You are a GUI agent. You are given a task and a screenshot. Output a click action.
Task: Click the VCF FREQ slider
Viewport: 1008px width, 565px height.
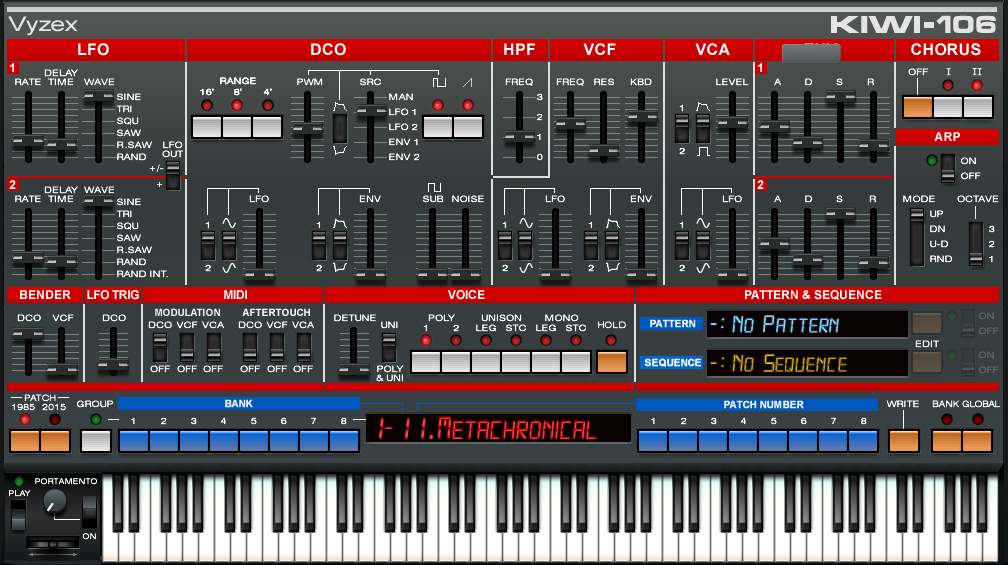[570, 127]
